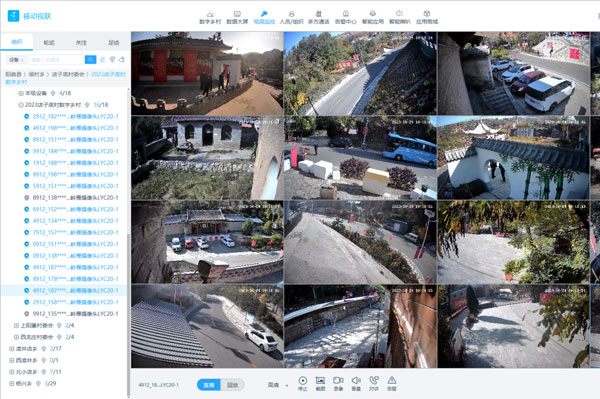The image size is (600, 399).
Task: Click the map pin icon beside the search bar
Action: click(112, 60)
